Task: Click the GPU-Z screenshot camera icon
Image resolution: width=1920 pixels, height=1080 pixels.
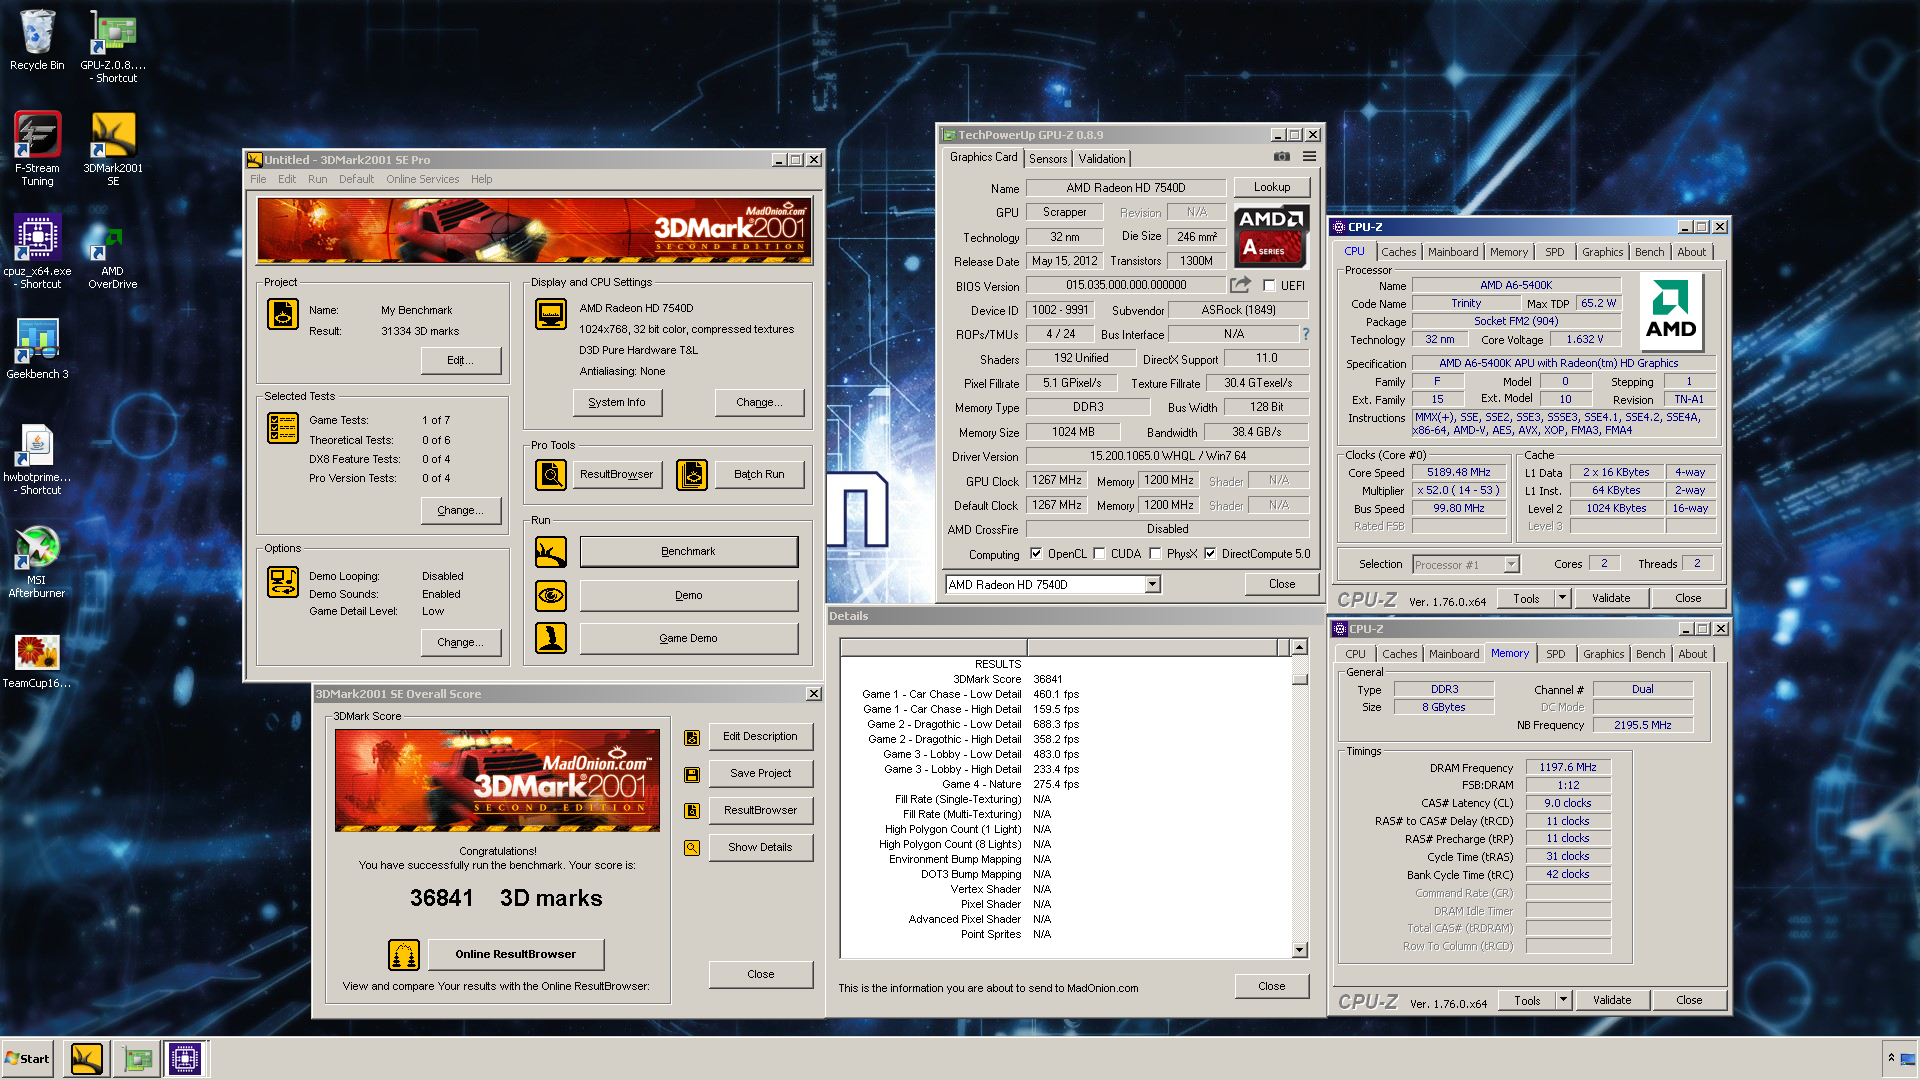Action: coord(1281,157)
